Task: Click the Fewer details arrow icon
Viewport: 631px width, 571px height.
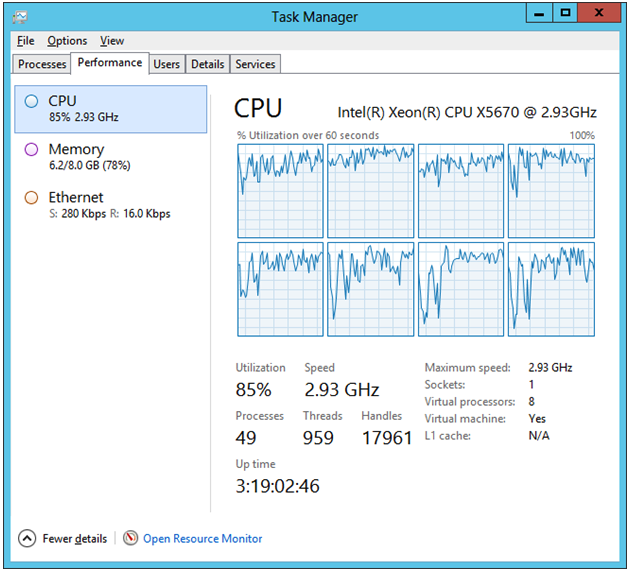Action: [x=27, y=538]
